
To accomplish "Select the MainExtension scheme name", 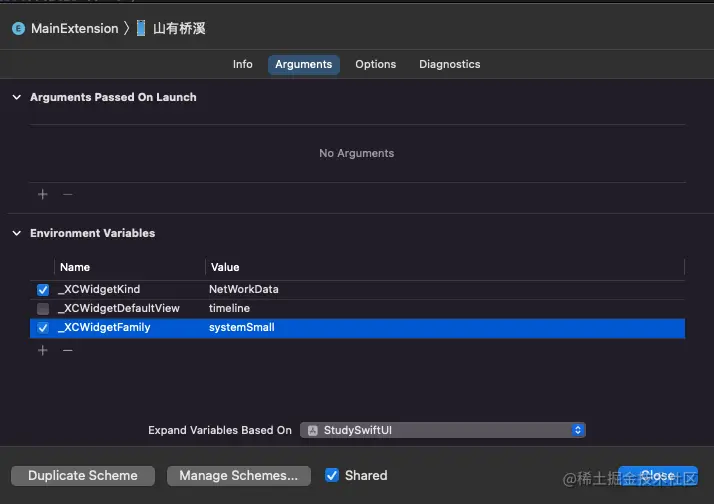I will coord(75,29).
